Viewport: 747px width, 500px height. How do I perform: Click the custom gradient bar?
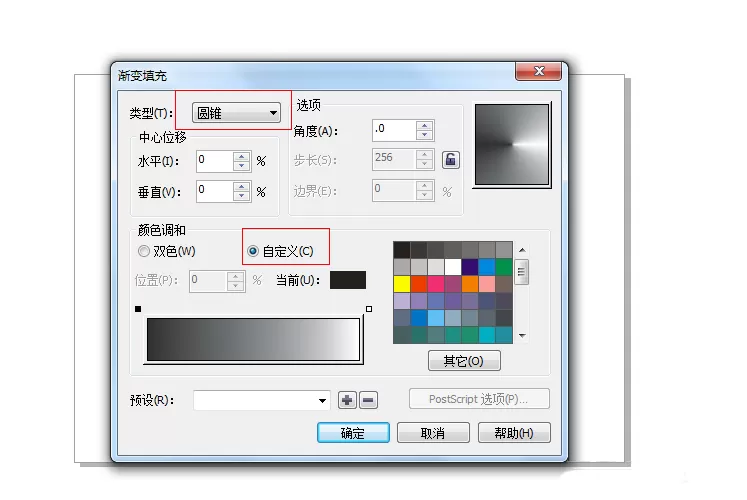pos(253,340)
